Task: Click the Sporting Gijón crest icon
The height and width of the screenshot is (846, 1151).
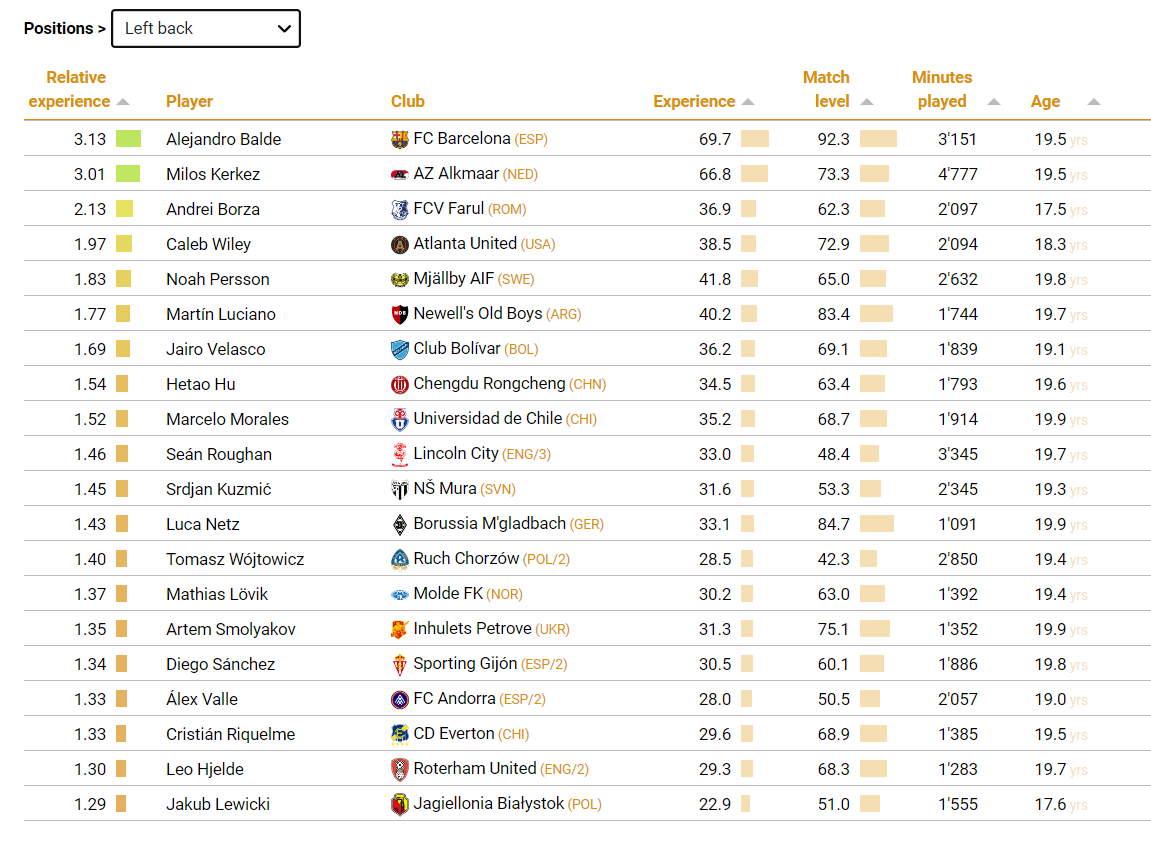Action: click(400, 665)
